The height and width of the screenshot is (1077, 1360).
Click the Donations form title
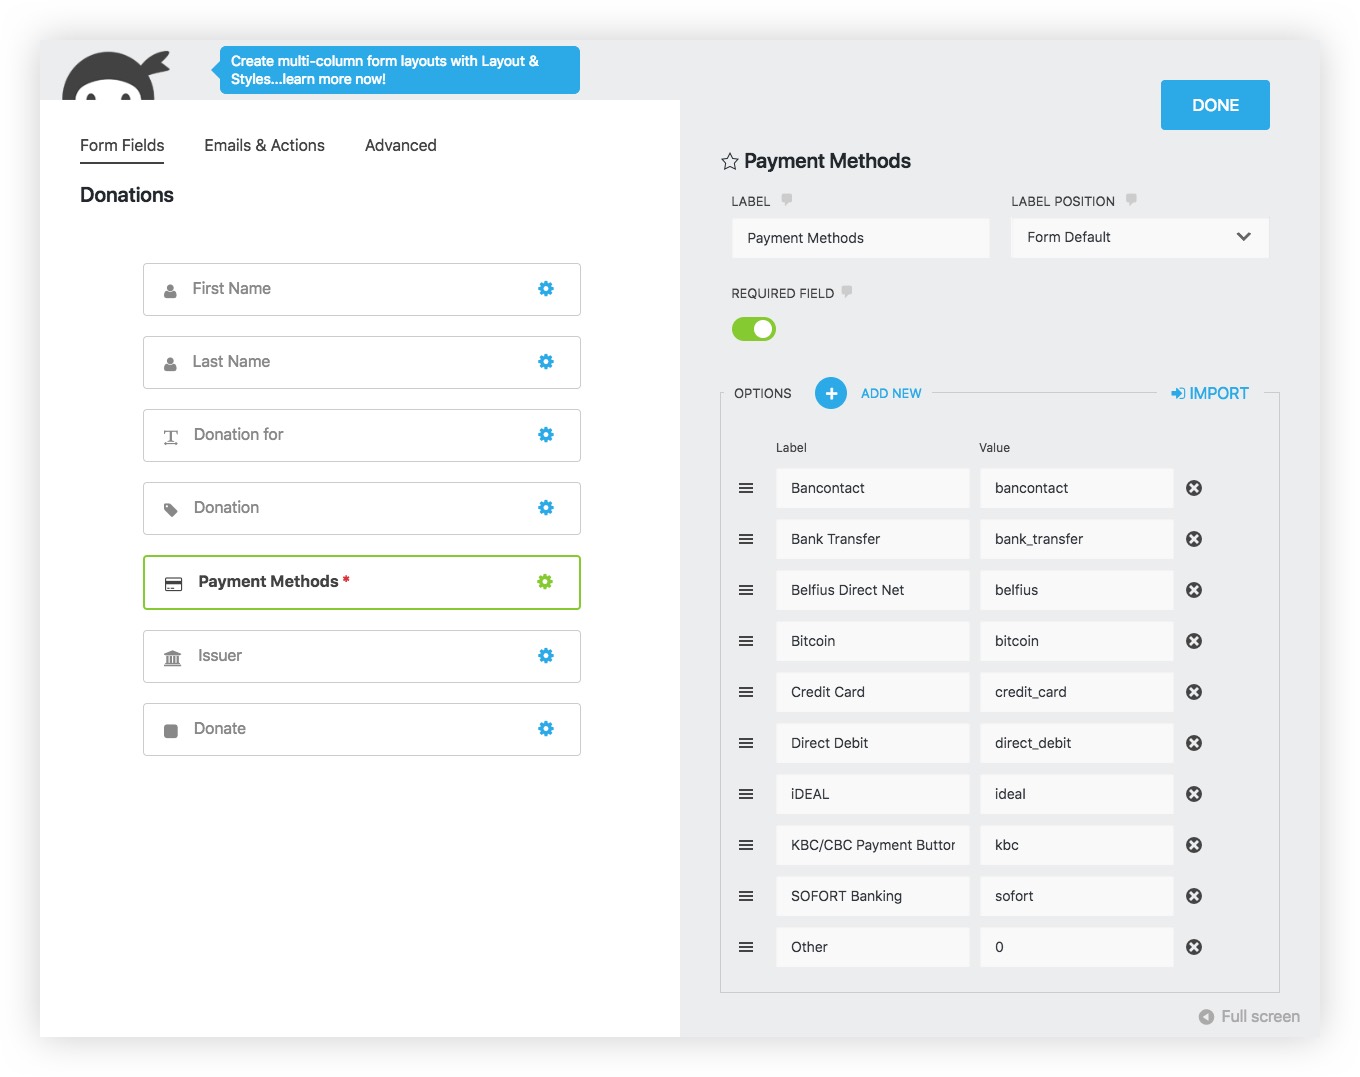127,195
